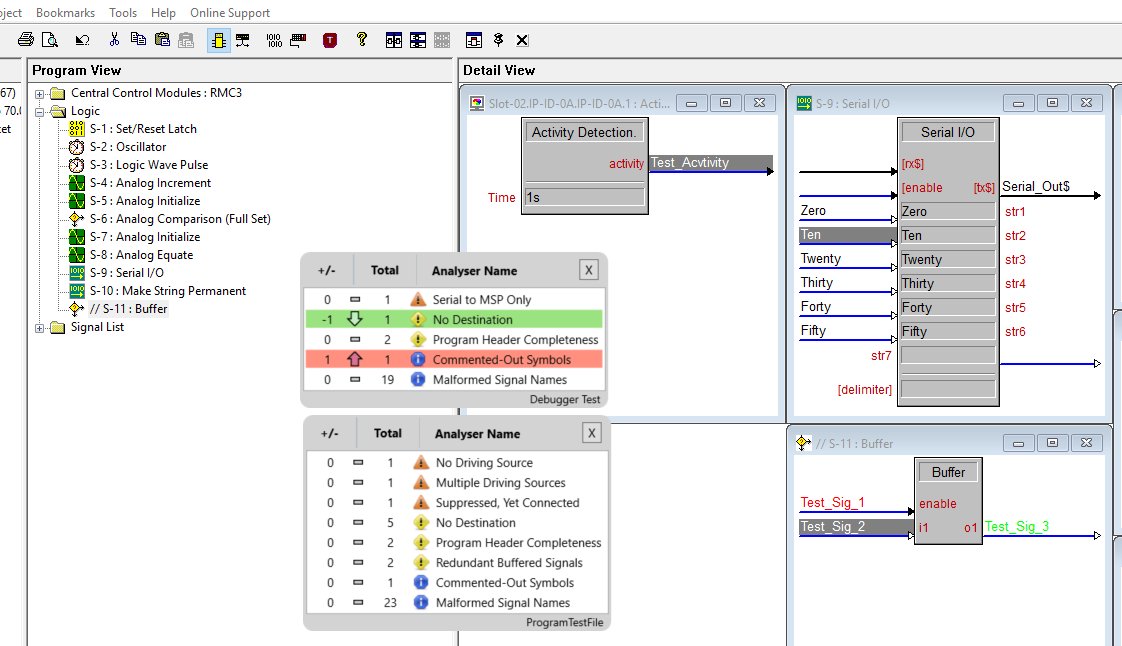Screen dimensions: 1122x646
Task: Click the toolbar icon left of the grayed-out grid
Action: [x=418, y=40]
